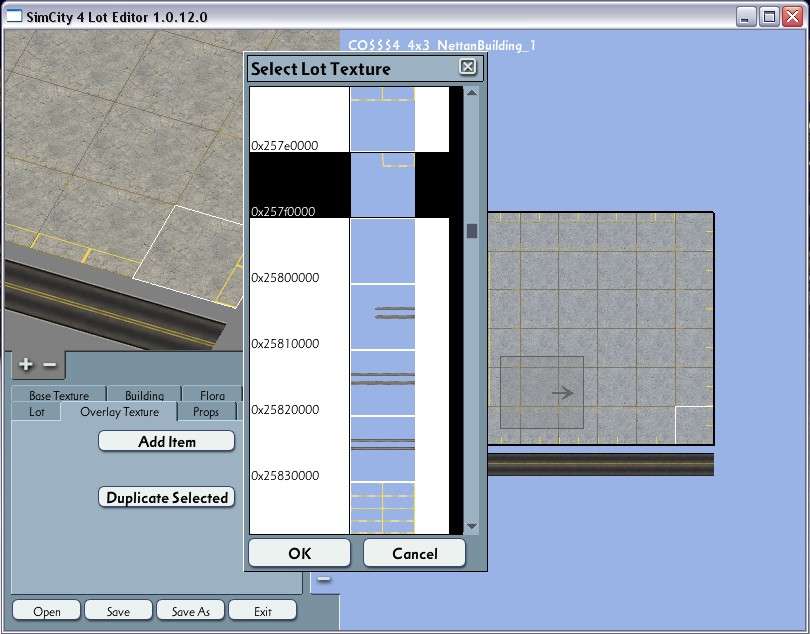Click the texture ID text 0x257e0000
This screenshot has width=810, height=634.
click(285, 146)
